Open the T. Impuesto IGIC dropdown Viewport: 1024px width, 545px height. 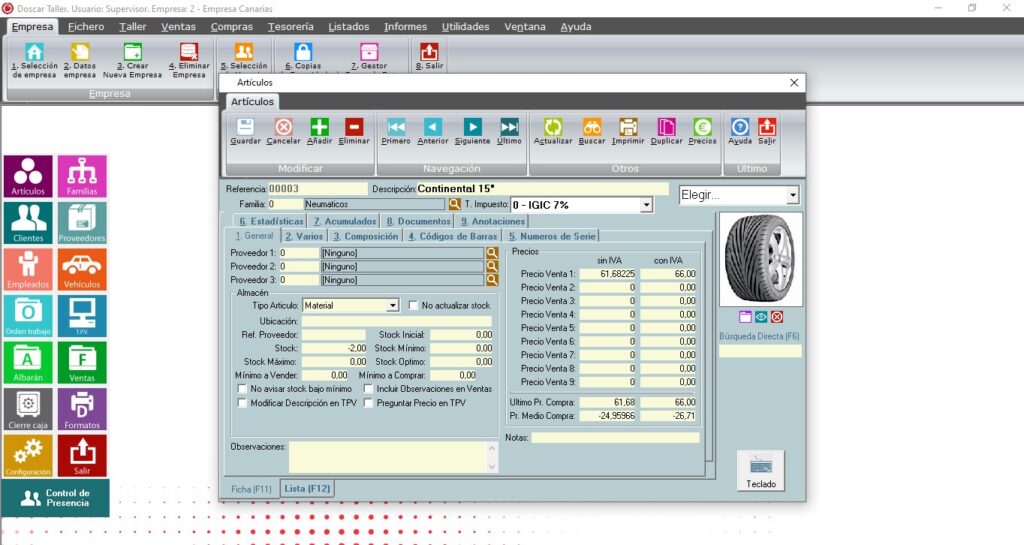click(x=646, y=205)
